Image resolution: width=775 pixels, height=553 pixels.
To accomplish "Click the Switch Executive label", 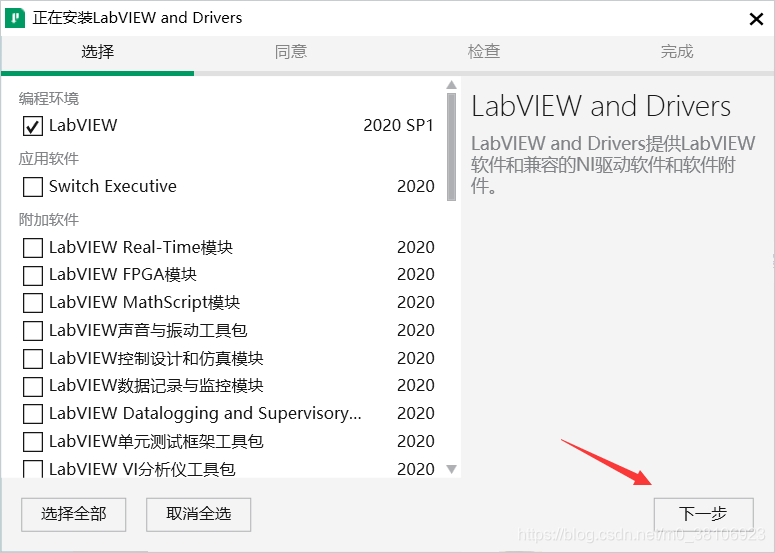I will point(113,186).
